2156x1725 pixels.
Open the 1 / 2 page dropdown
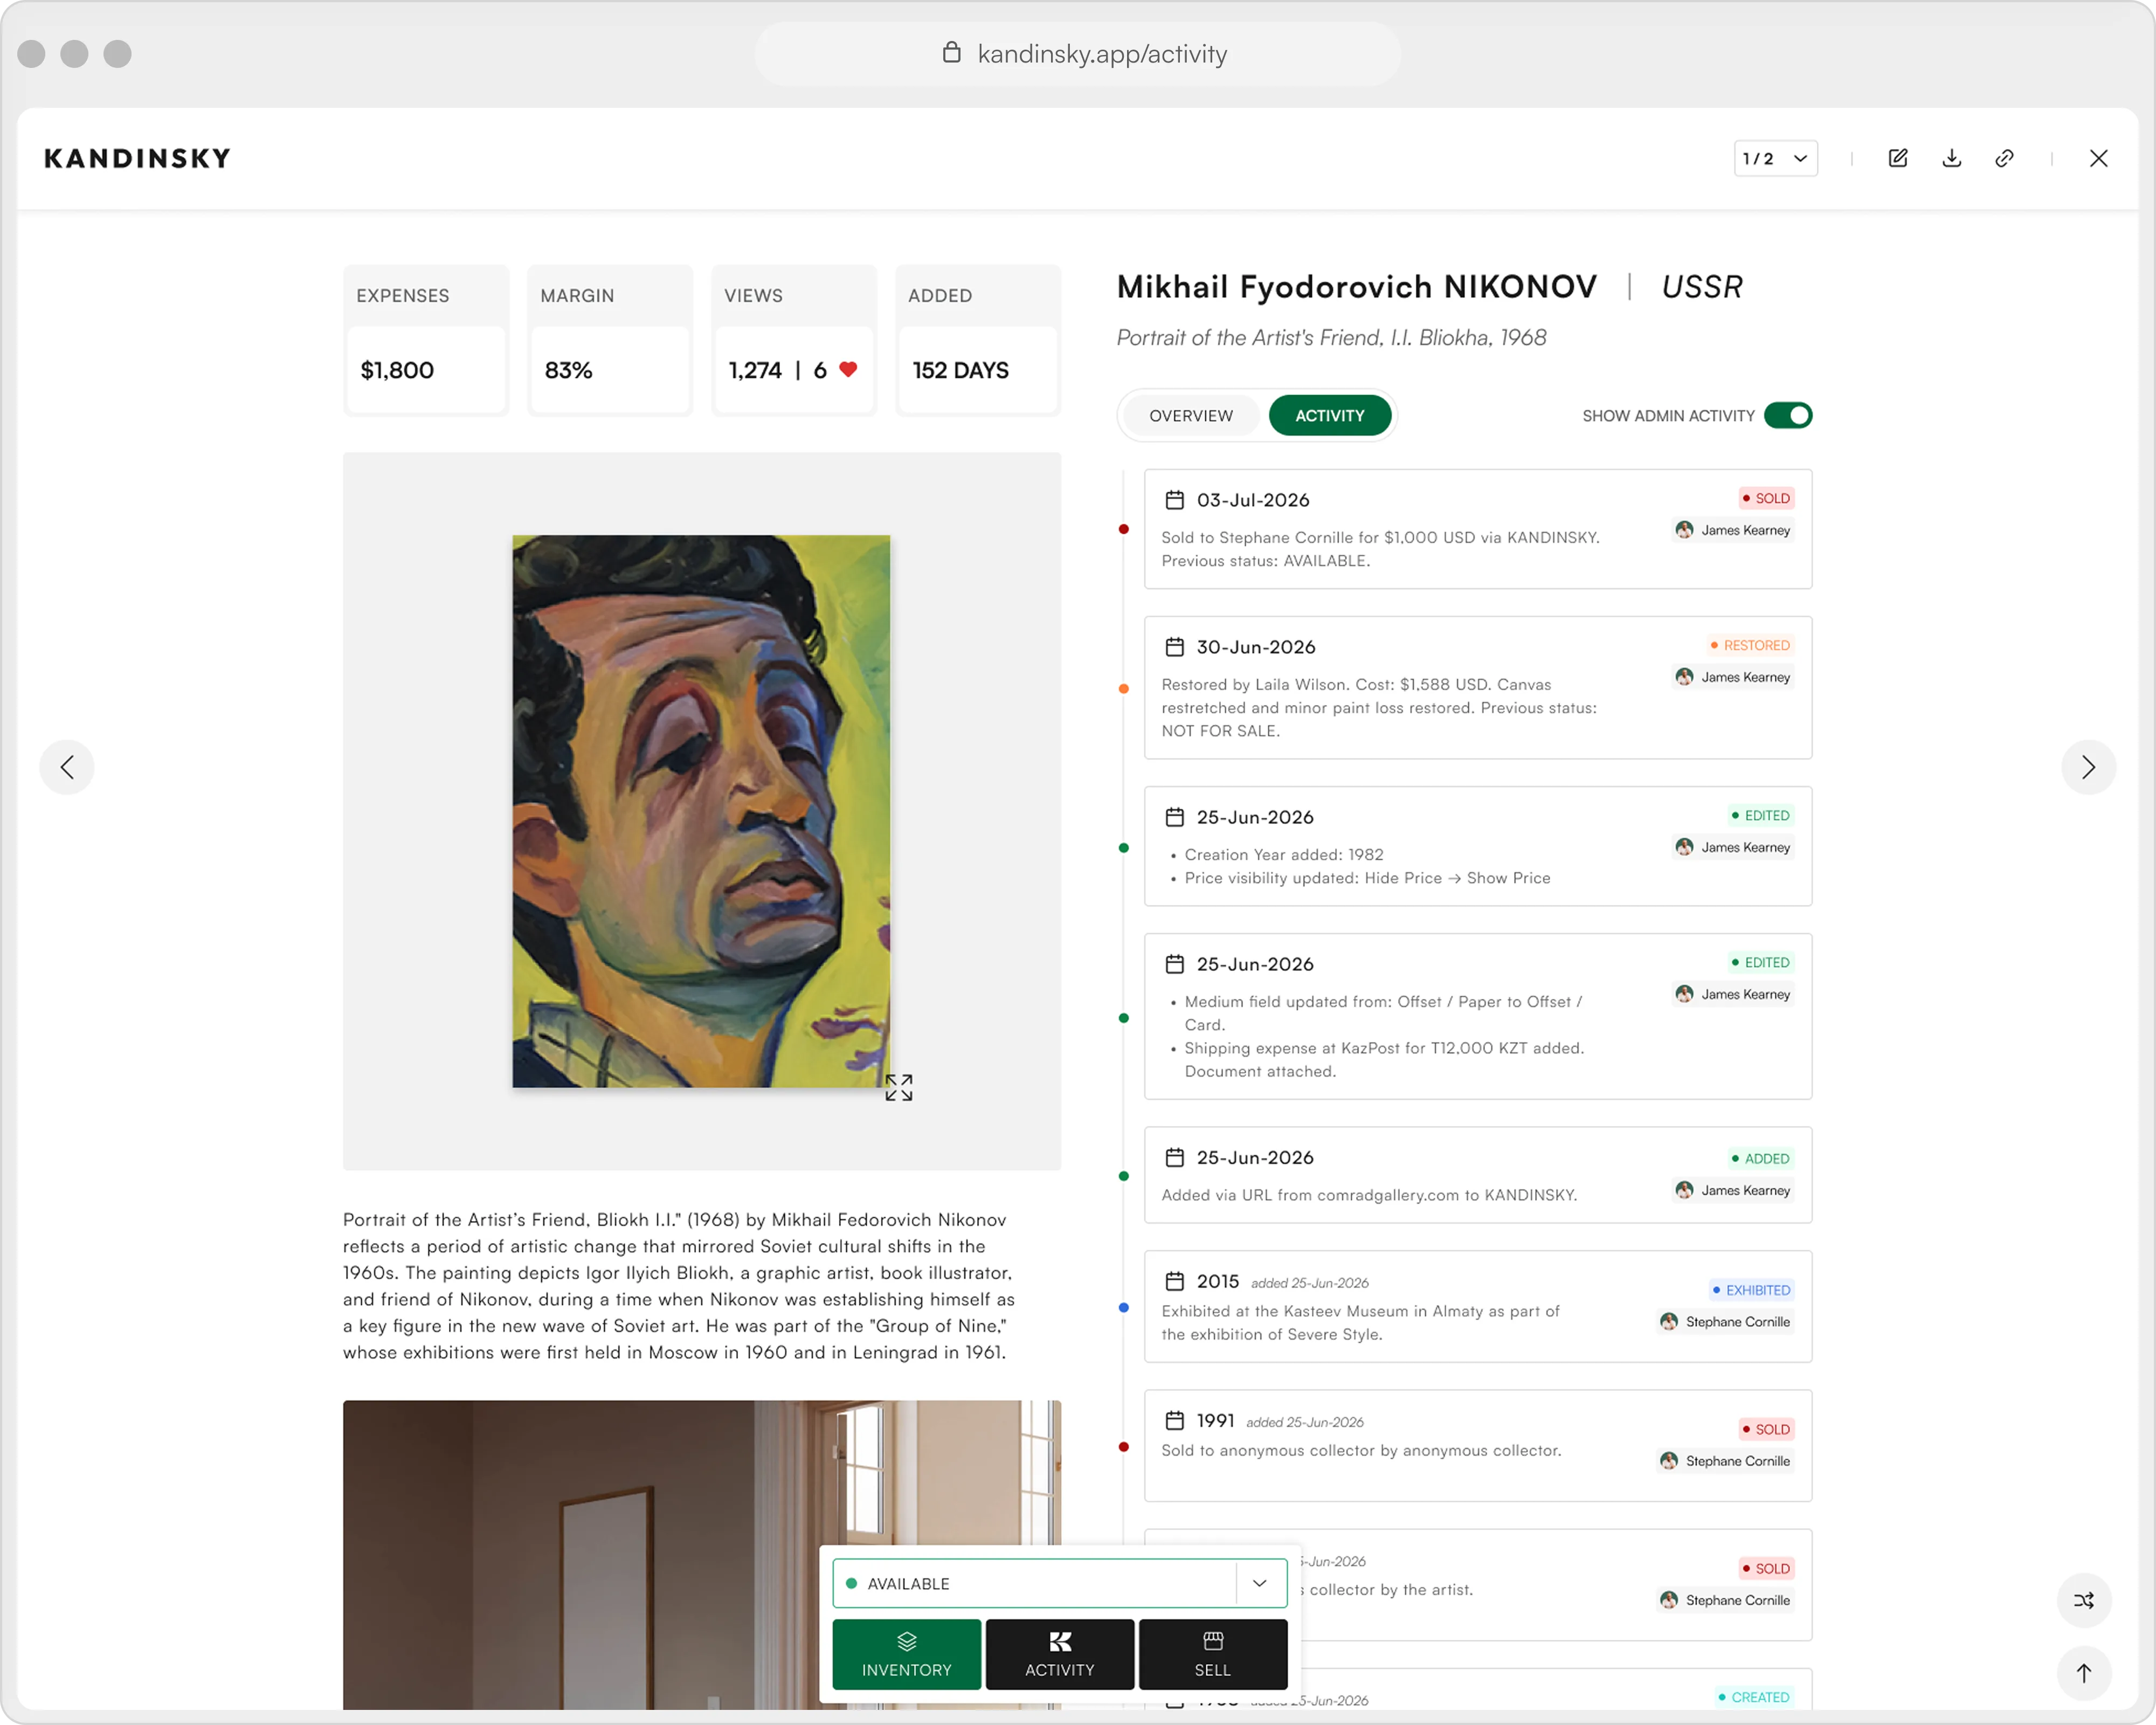(1775, 158)
